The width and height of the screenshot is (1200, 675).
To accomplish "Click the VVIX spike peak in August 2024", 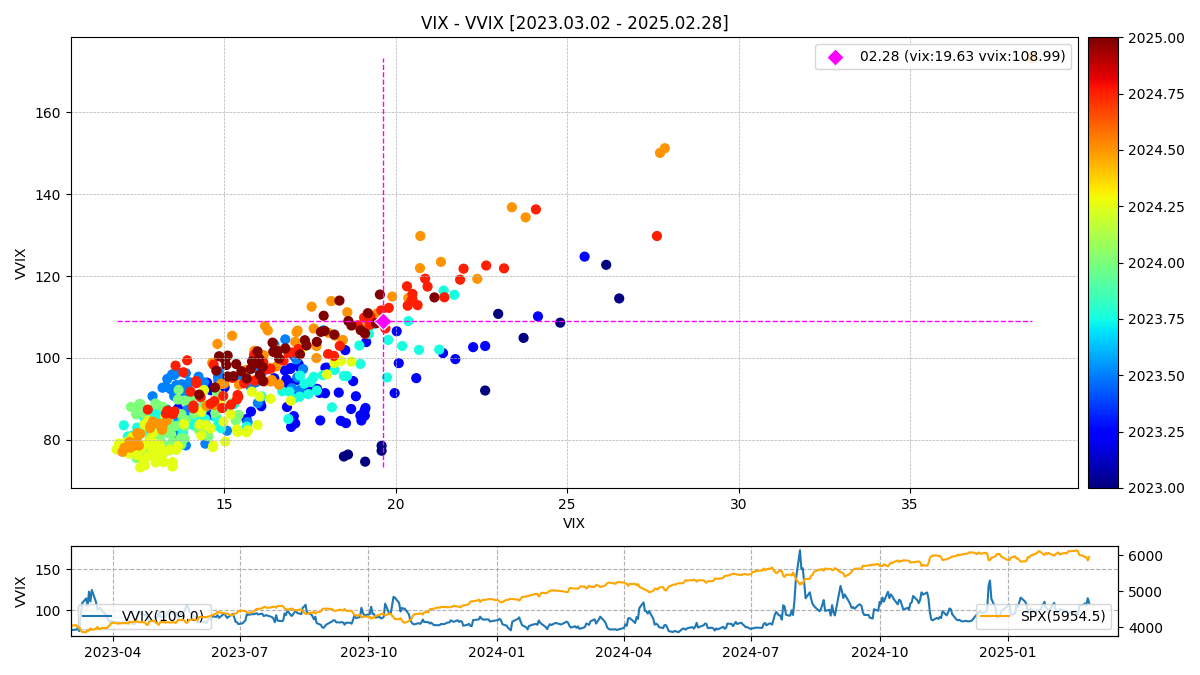I will click(799, 551).
